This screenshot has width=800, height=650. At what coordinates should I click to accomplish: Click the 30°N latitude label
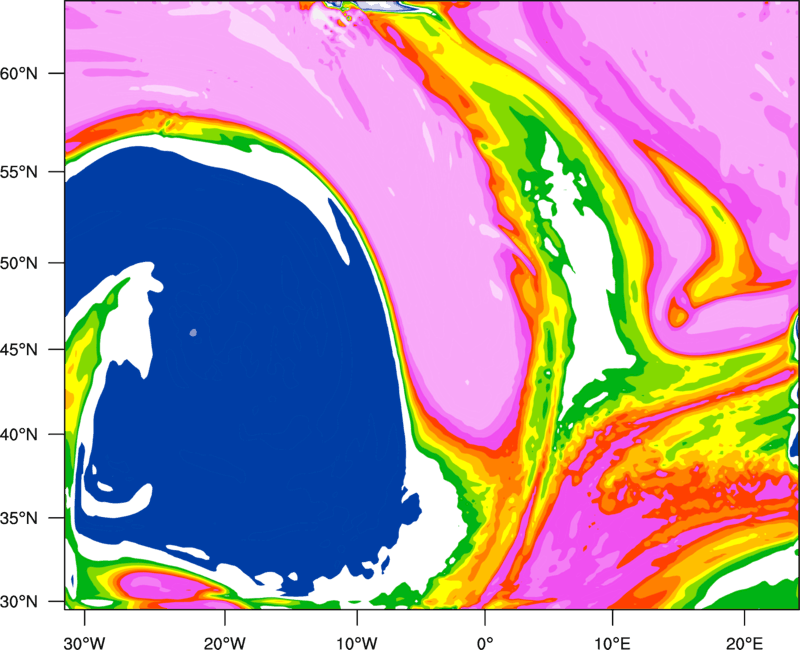point(19,602)
